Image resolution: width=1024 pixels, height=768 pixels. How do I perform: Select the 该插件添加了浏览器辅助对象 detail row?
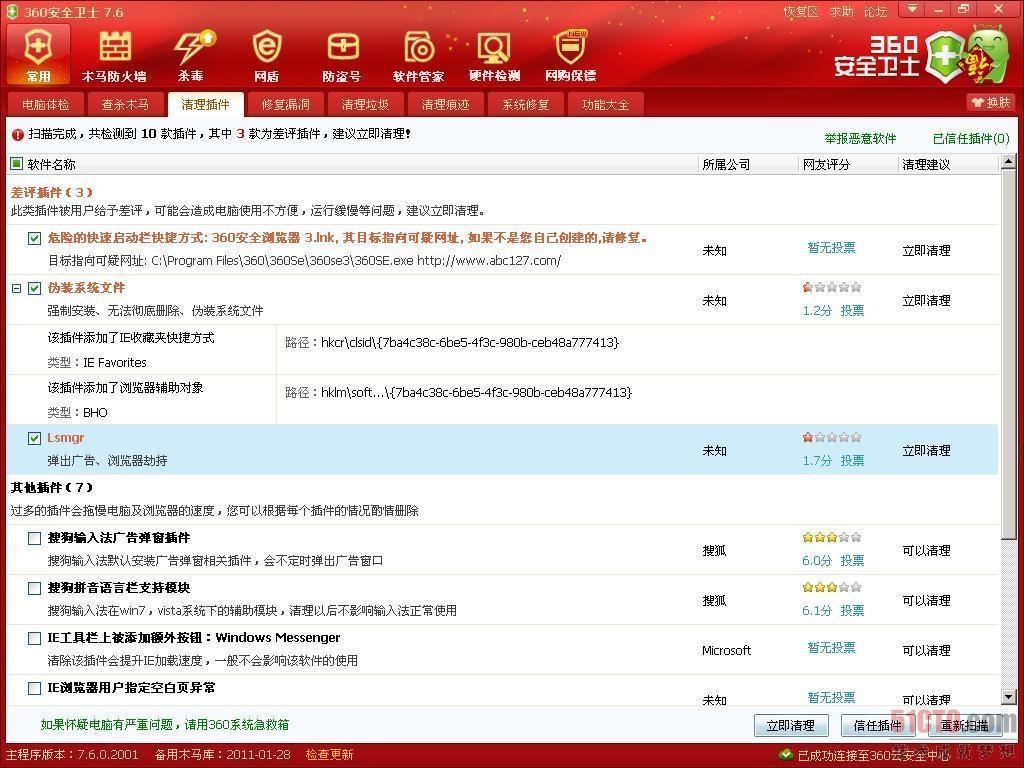pyautogui.click(x=502, y=400)
